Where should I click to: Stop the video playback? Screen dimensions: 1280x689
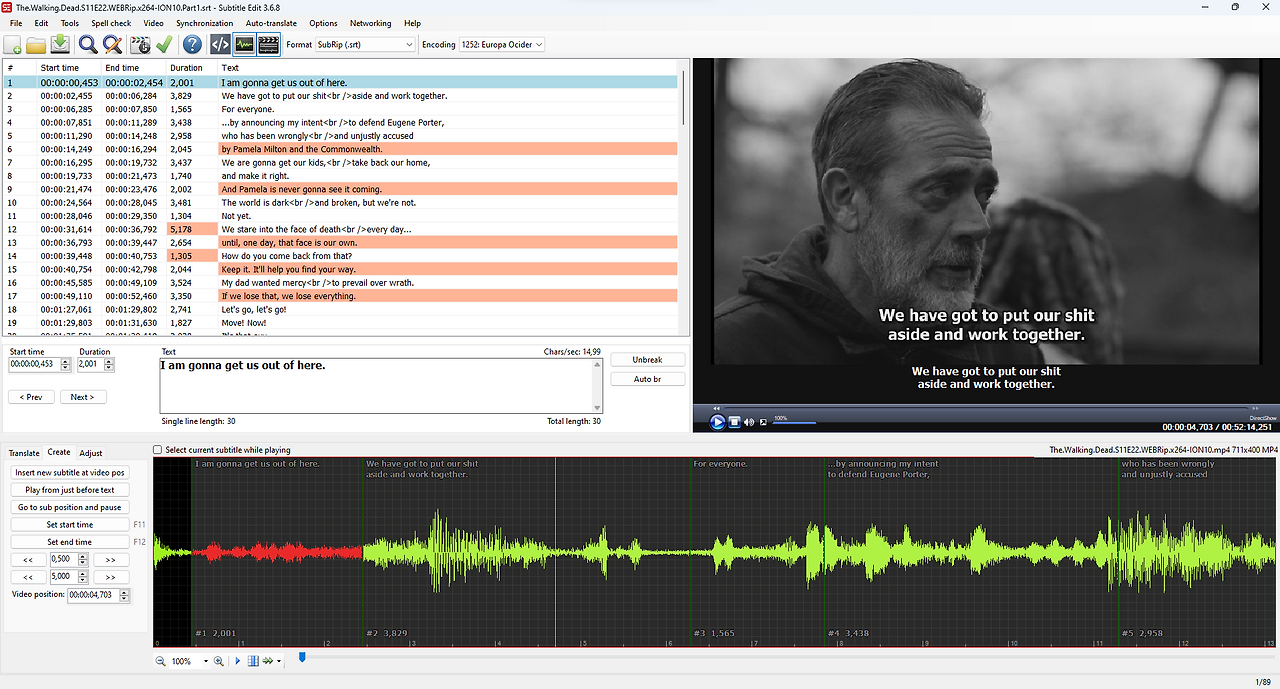(734, 422)
